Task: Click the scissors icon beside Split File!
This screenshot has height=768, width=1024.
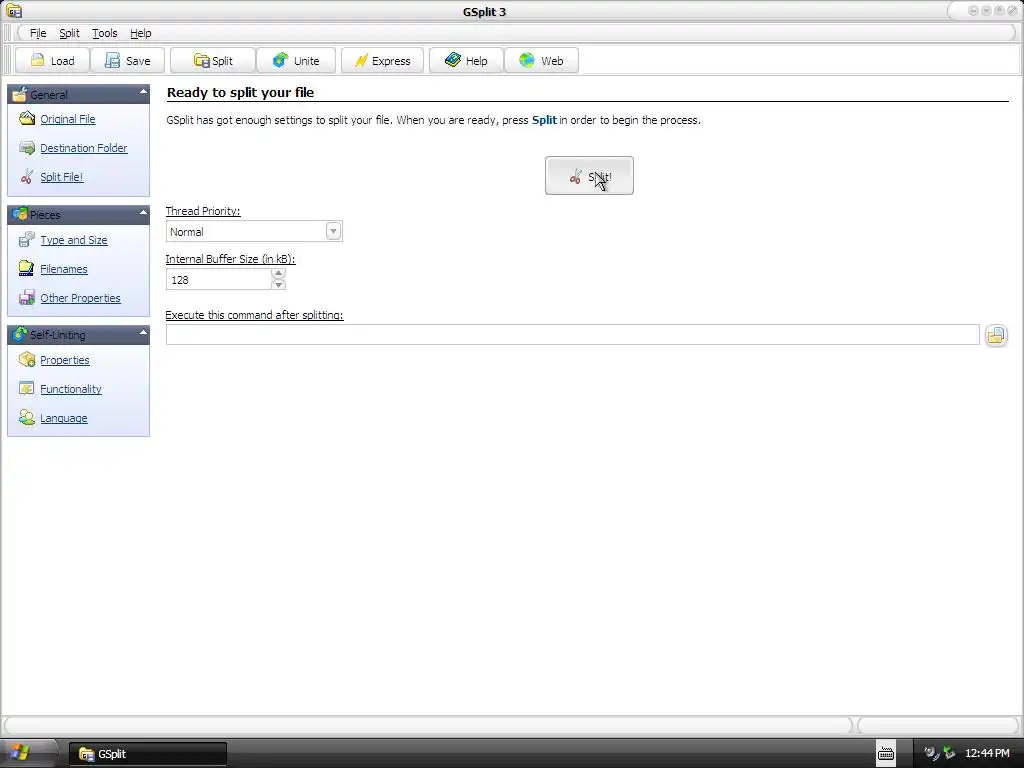Action: tap(27, 176)
